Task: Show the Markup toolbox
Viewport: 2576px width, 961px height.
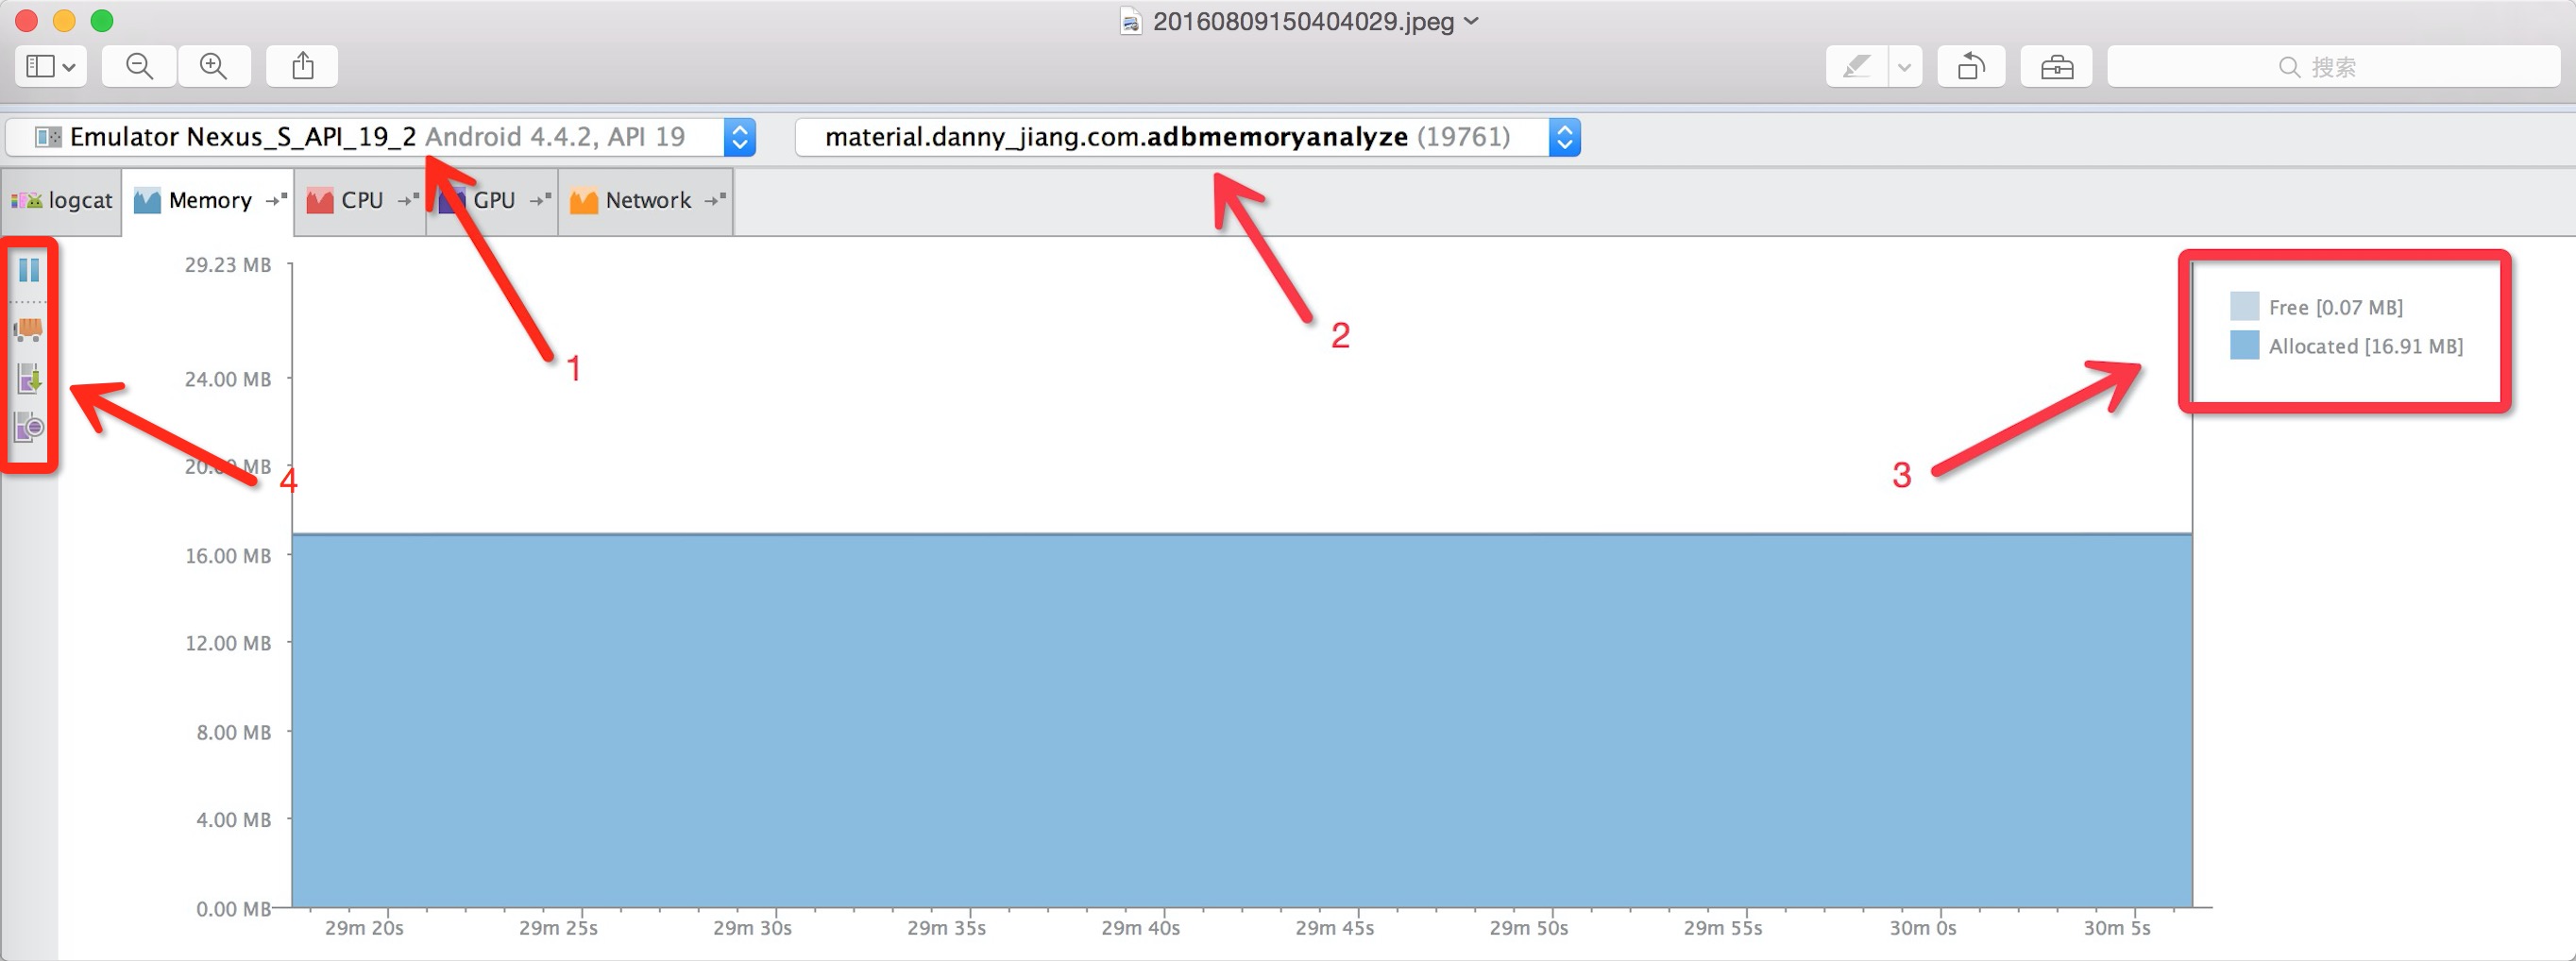Action: (x=2056, y=67)
